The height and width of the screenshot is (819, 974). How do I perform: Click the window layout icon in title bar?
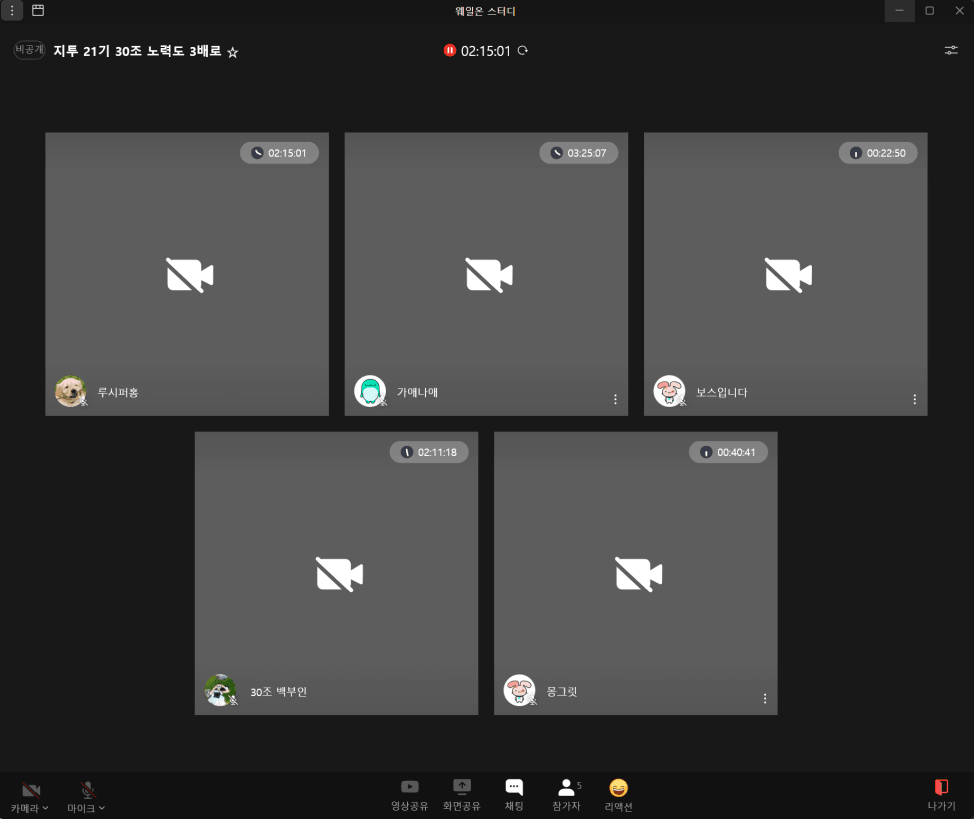38,11
